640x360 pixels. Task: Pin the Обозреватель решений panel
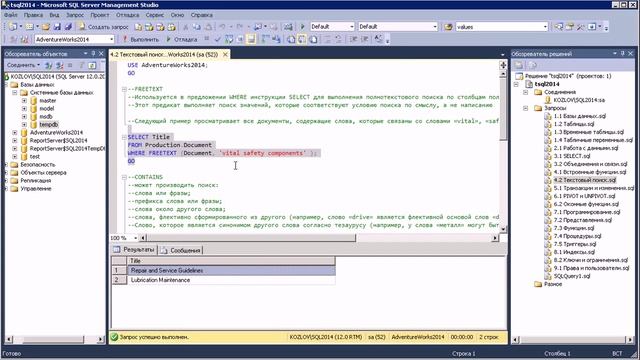pos(622,53)
